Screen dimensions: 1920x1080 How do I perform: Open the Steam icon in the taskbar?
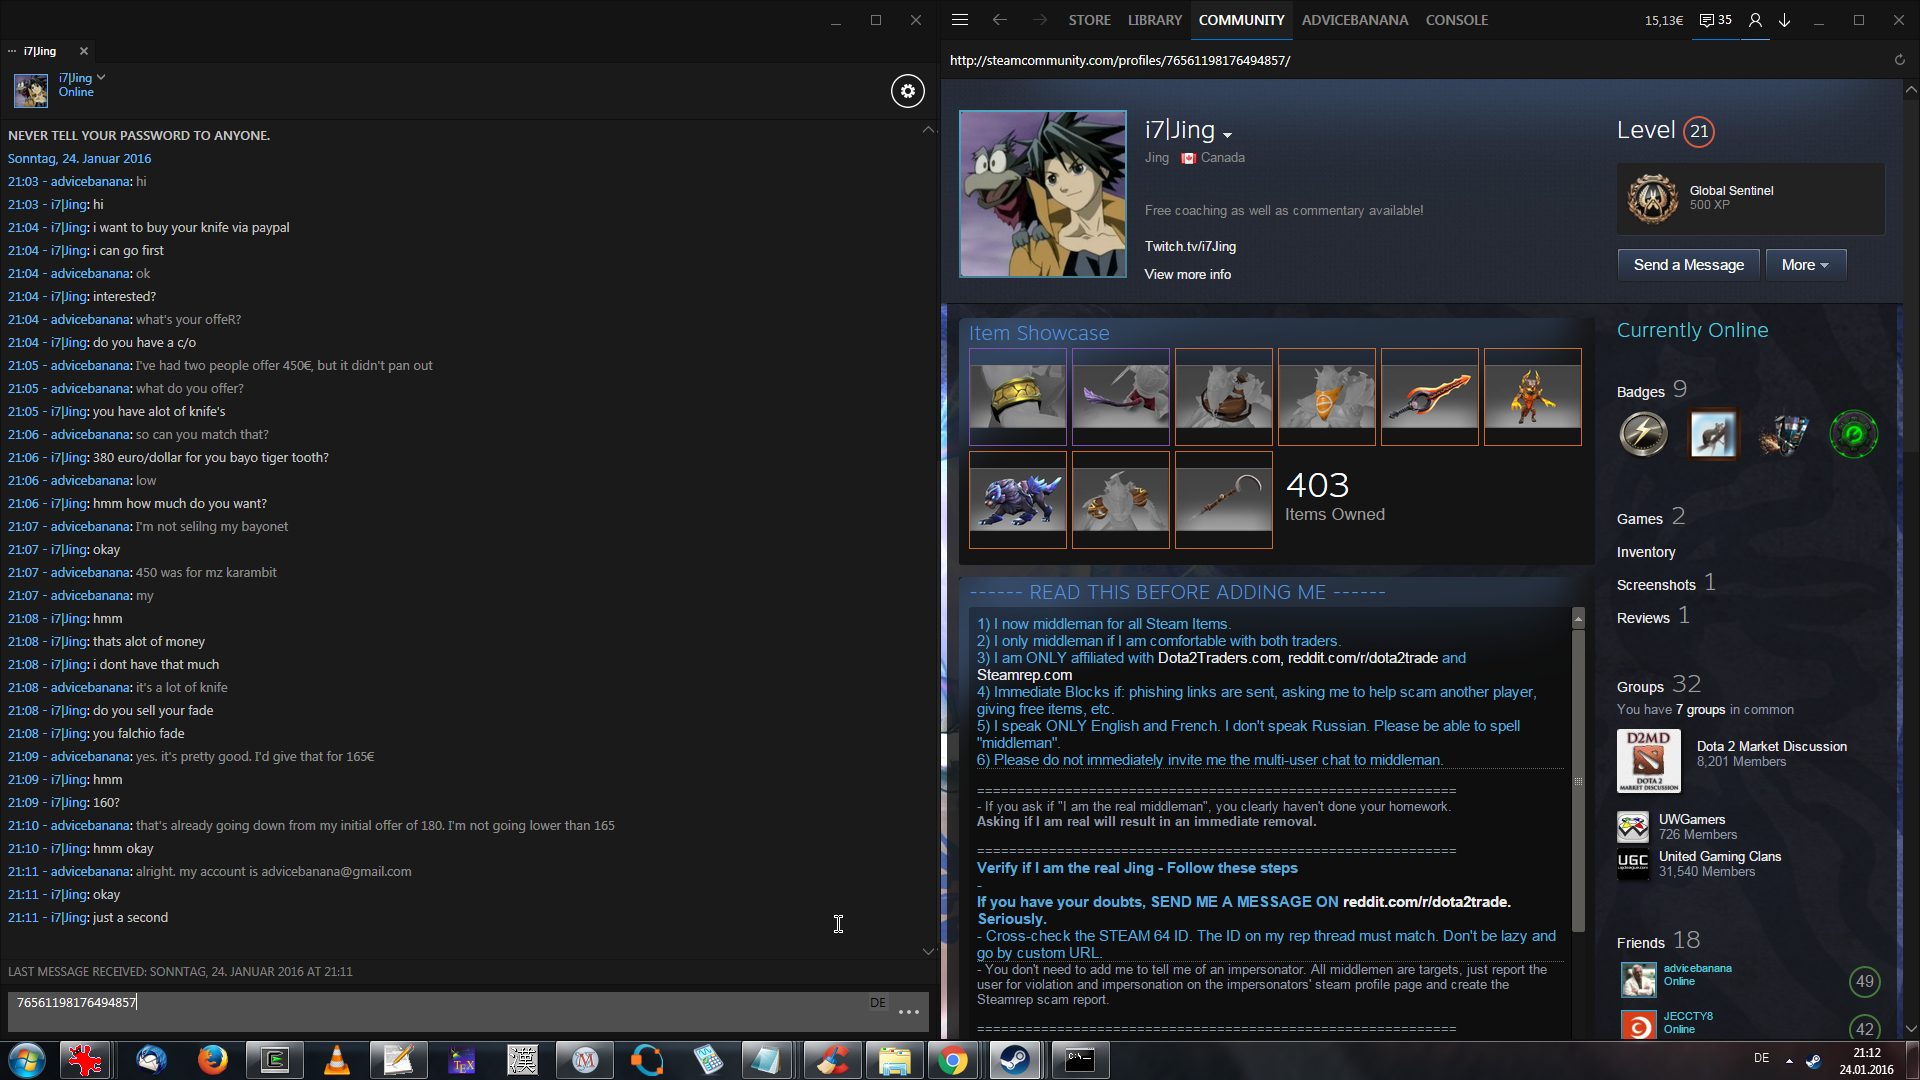click(1015, 1060)
